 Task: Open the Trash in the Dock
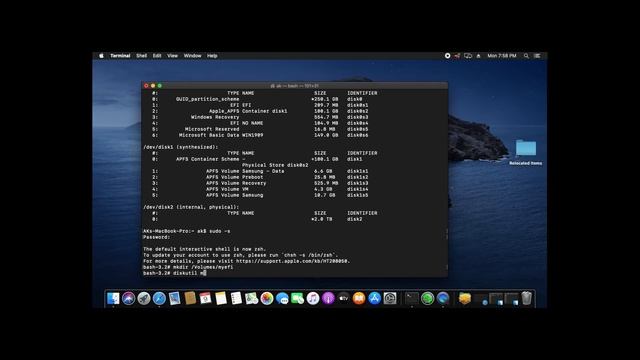(527, 298)
